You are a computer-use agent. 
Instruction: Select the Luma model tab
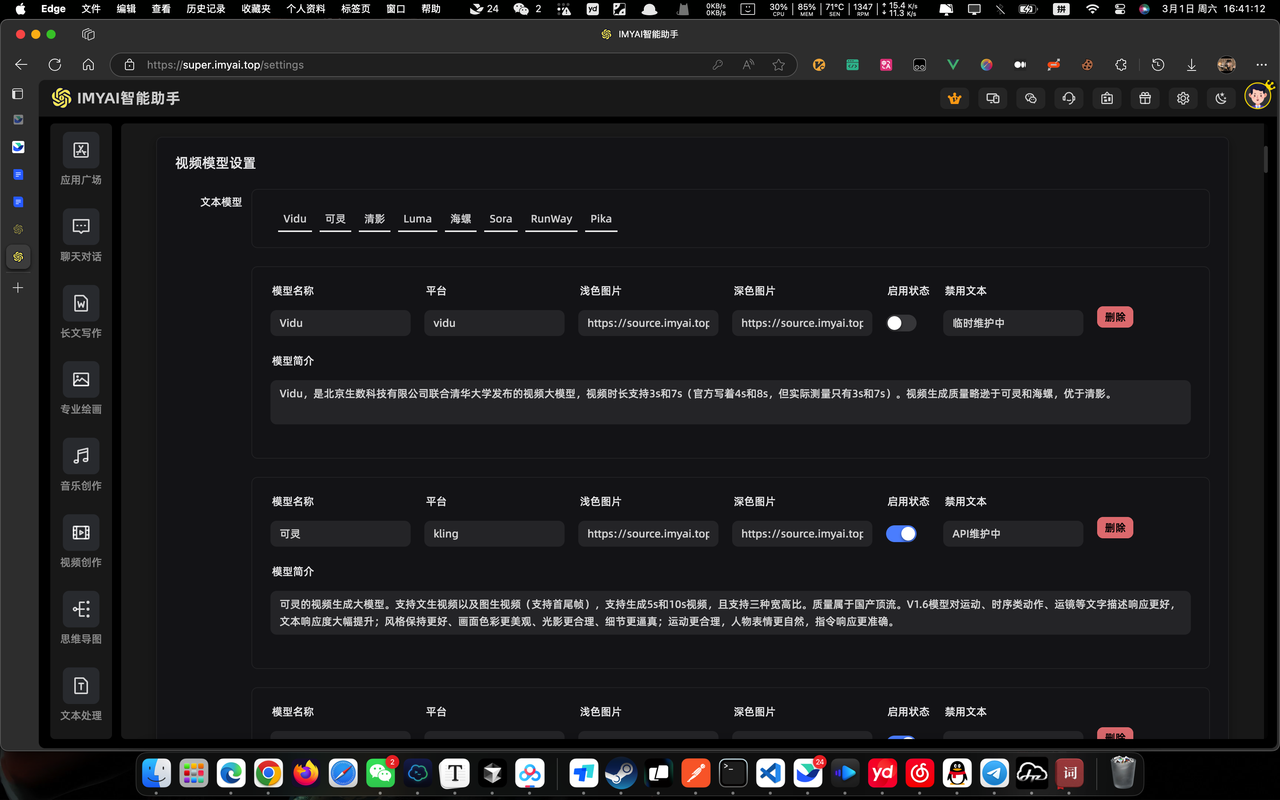click(x=418, y=219)
